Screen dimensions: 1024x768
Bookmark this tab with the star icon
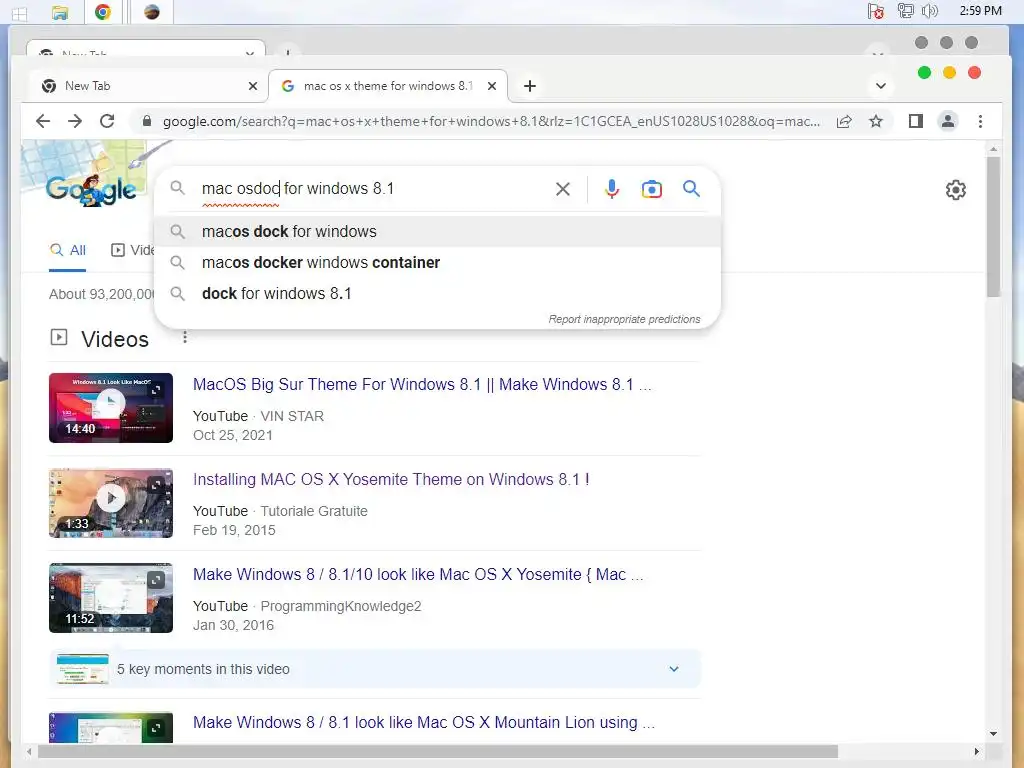coord(876,121)
